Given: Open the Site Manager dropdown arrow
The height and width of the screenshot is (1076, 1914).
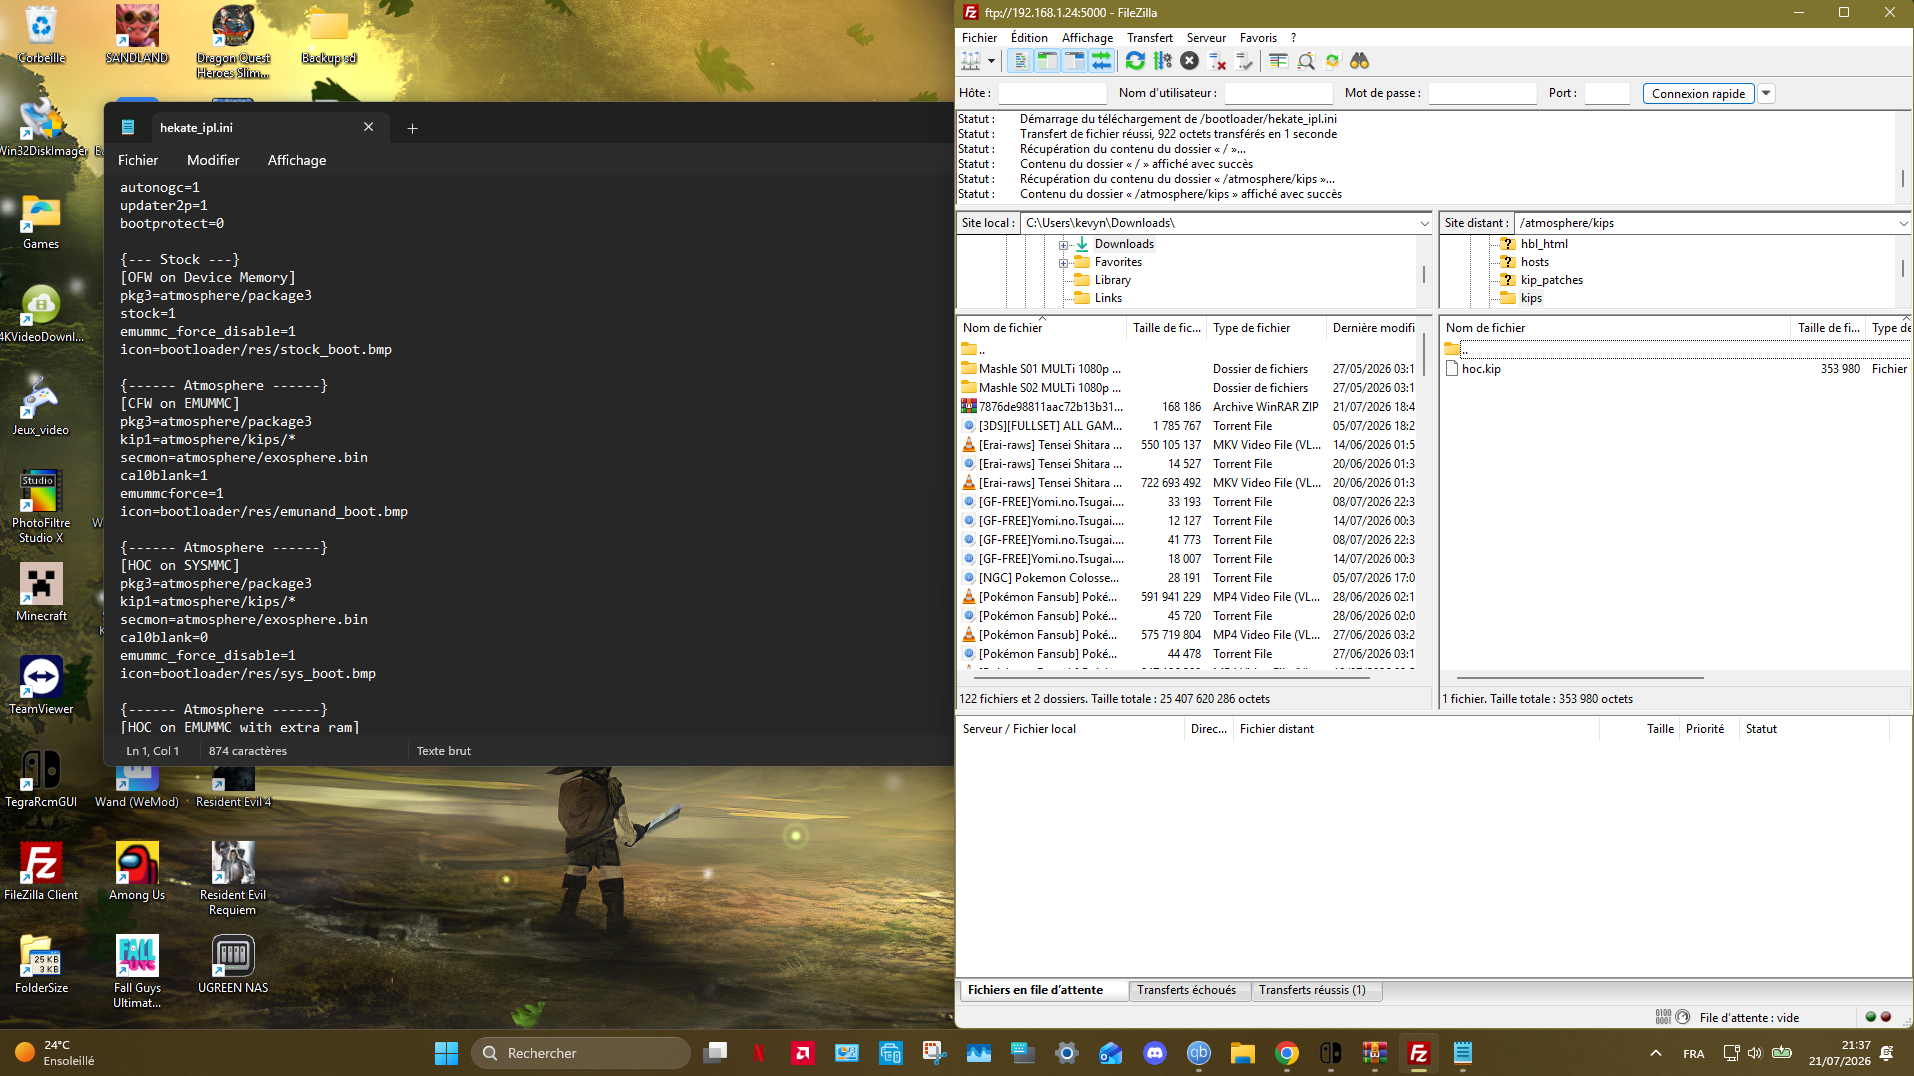Looking at the screenshot, I should [991, 61].
